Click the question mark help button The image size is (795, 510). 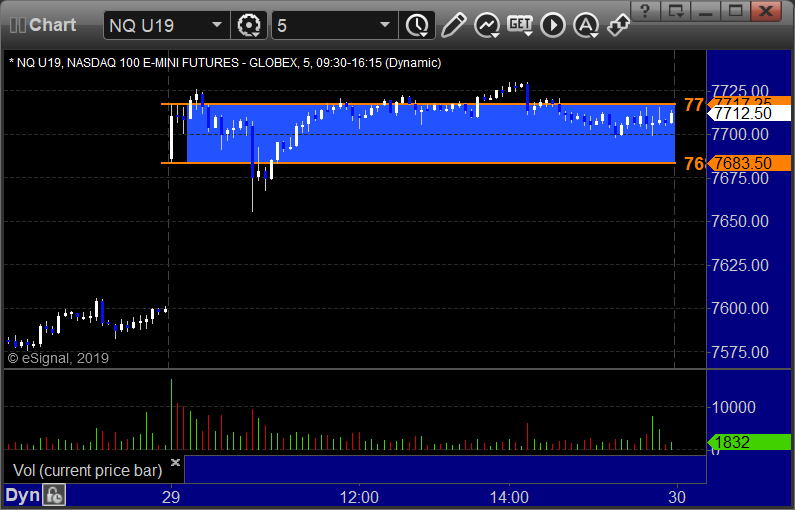(x=645, y=11)
